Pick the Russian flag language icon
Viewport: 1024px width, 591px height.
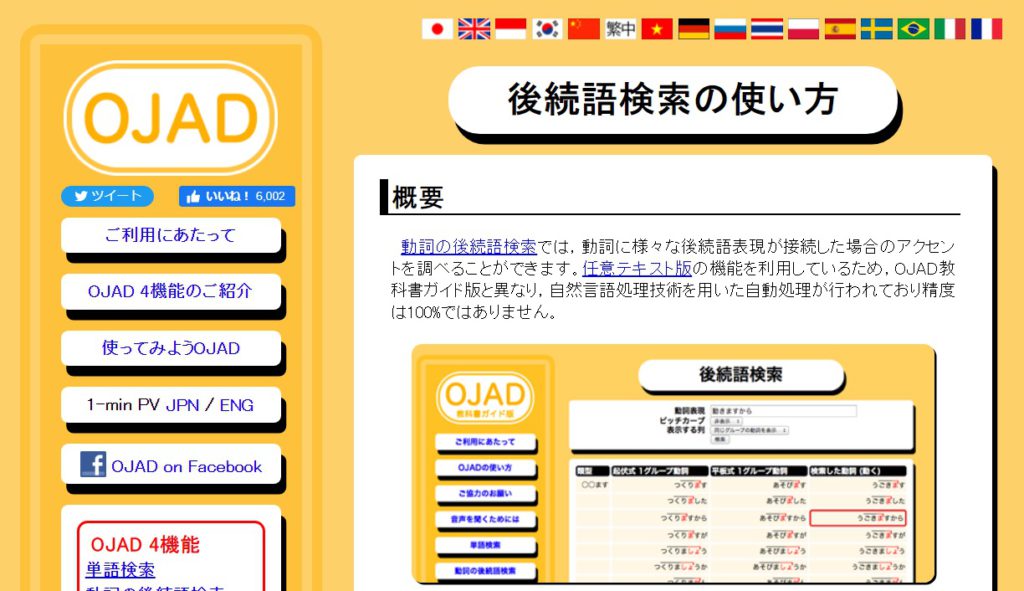(x=730, y=28)
